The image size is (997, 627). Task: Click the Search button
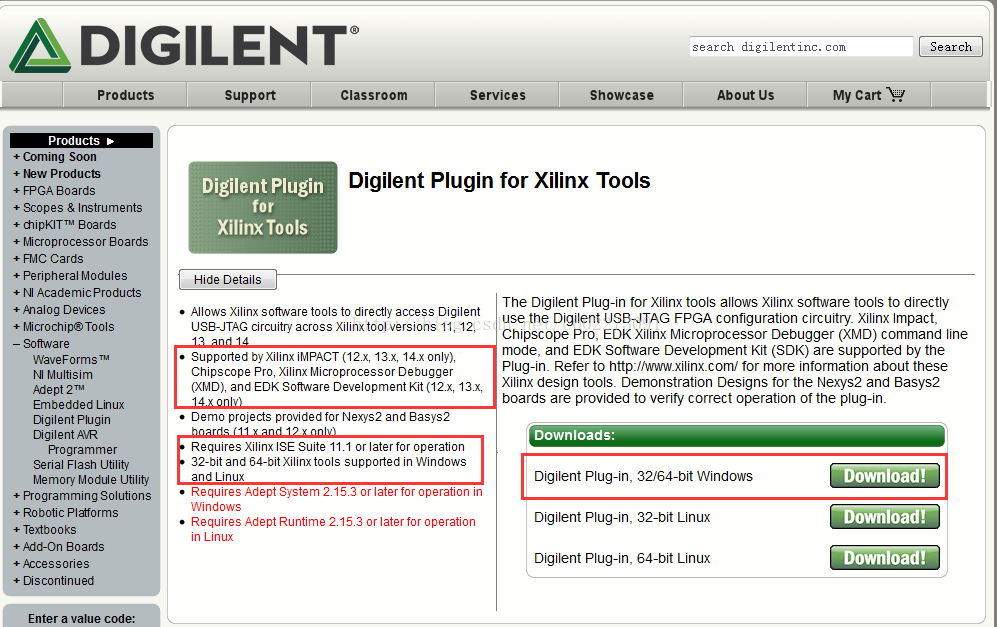point(951,46)
